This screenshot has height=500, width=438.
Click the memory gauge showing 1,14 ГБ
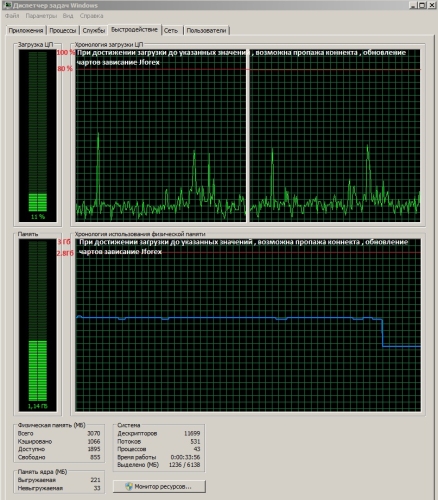38,325
